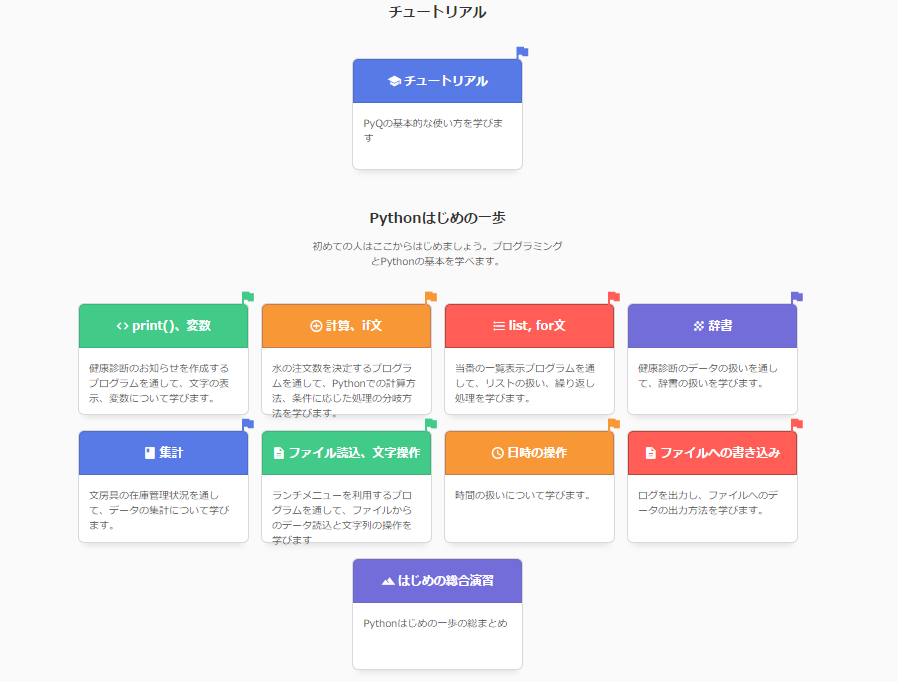Viewport: 898px width, 682px height.
Task: Click the orange flag on 日時の操作 card
Action: [x=614, y=425]
